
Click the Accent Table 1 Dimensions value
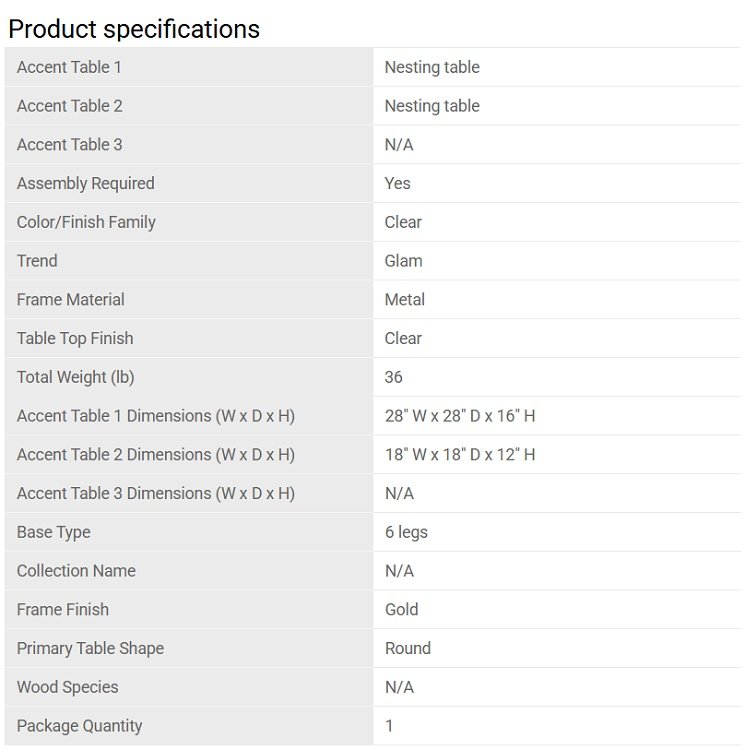[459, 416]
